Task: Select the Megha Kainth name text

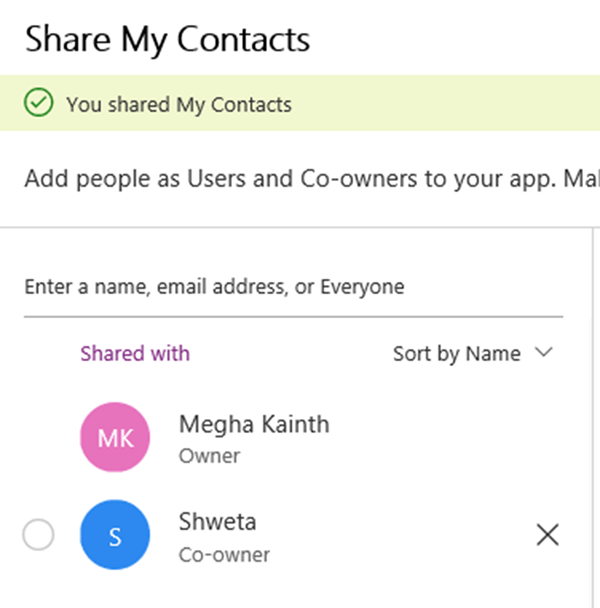Action: tap(254, 424)
